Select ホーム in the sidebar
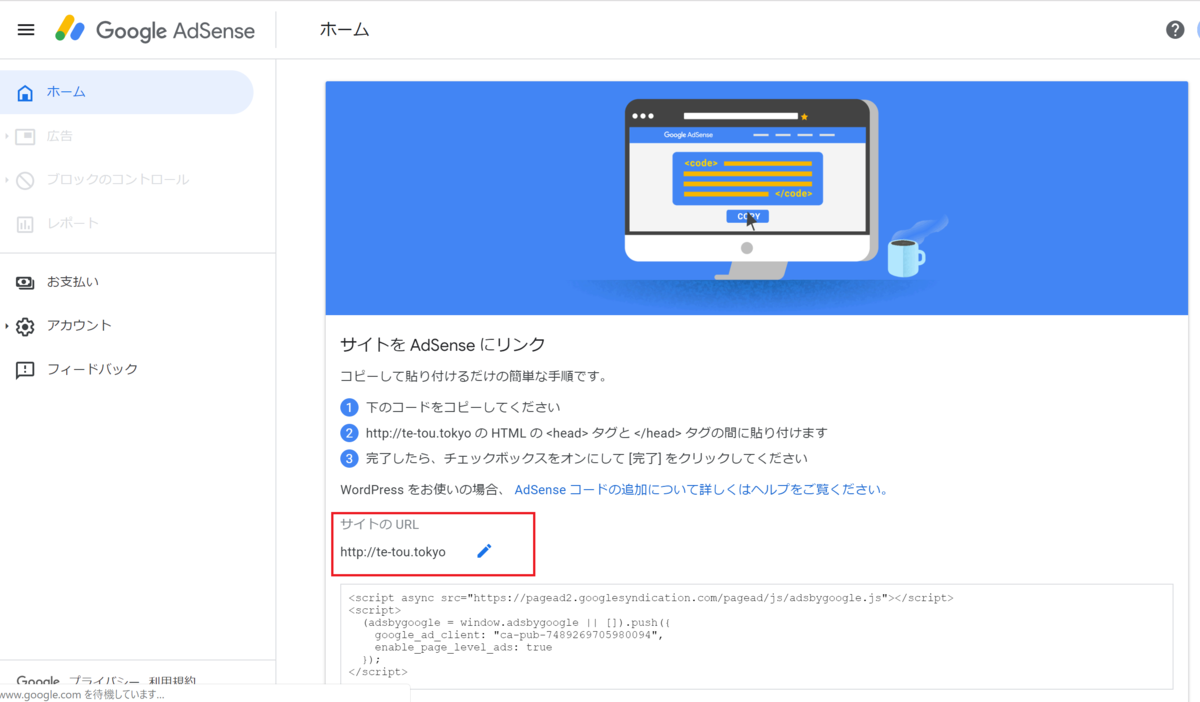 (126, 92)
